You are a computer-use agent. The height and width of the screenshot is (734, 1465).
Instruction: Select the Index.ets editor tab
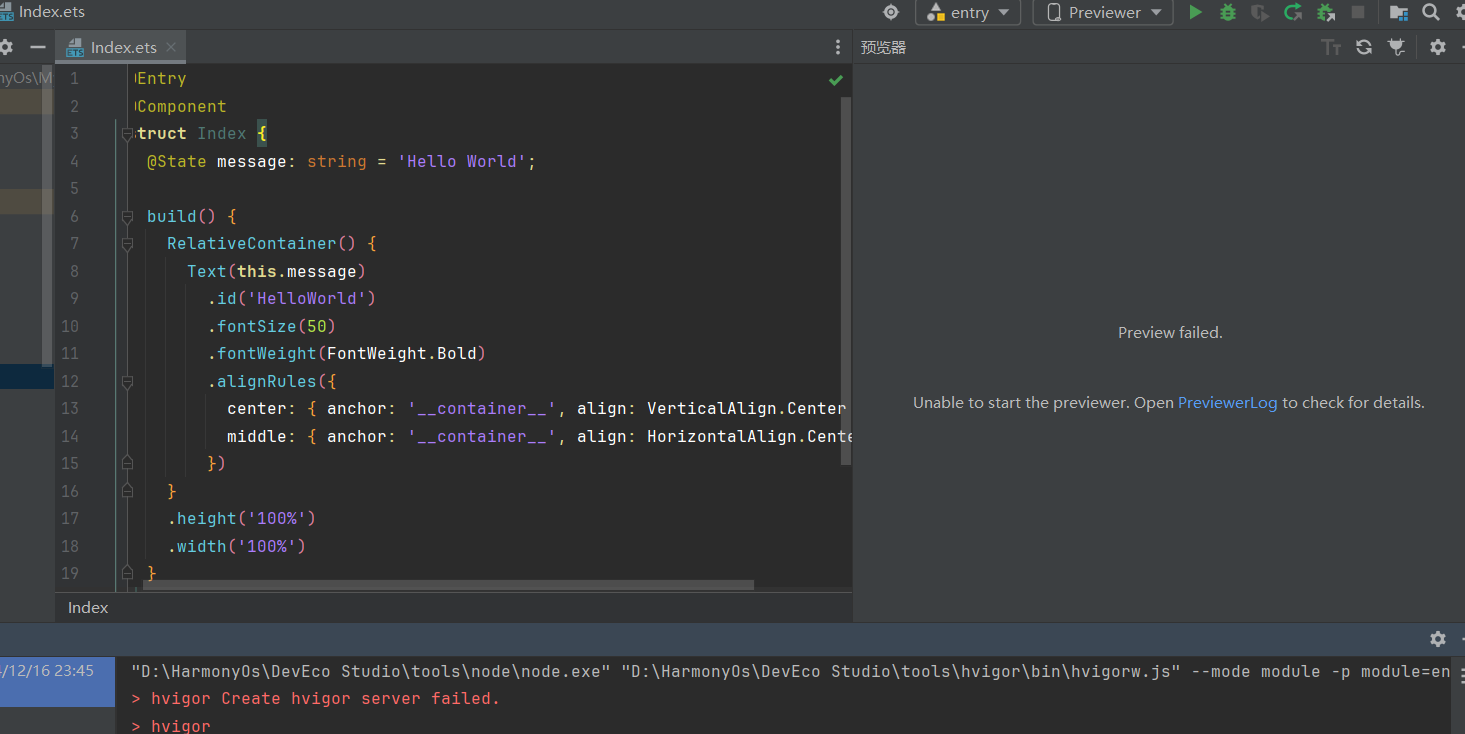pyautogui.click(x=122, y=47)
